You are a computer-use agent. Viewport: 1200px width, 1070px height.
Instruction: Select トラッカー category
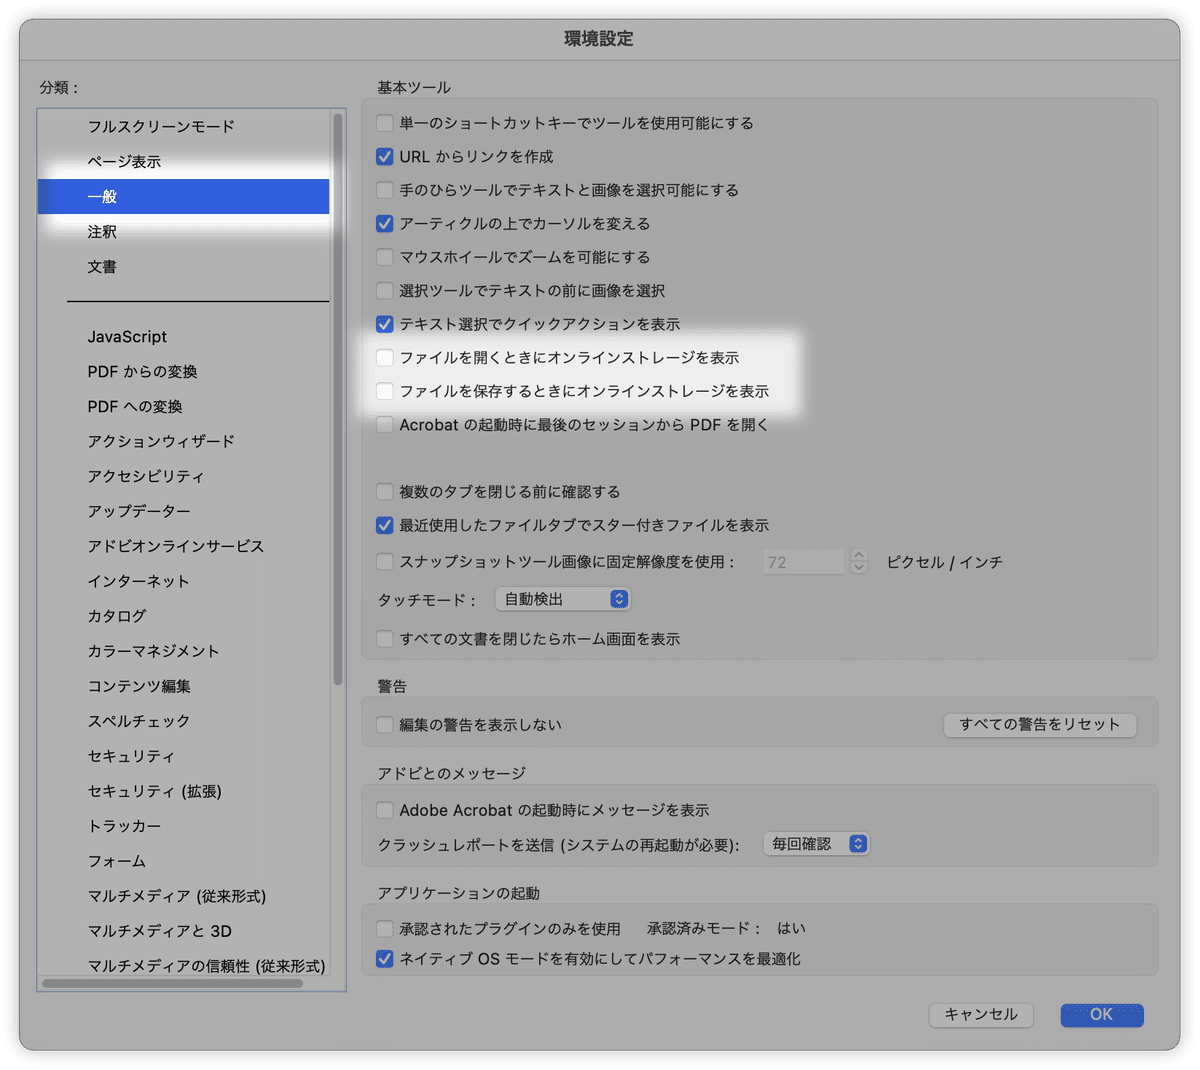pos(184,827)
